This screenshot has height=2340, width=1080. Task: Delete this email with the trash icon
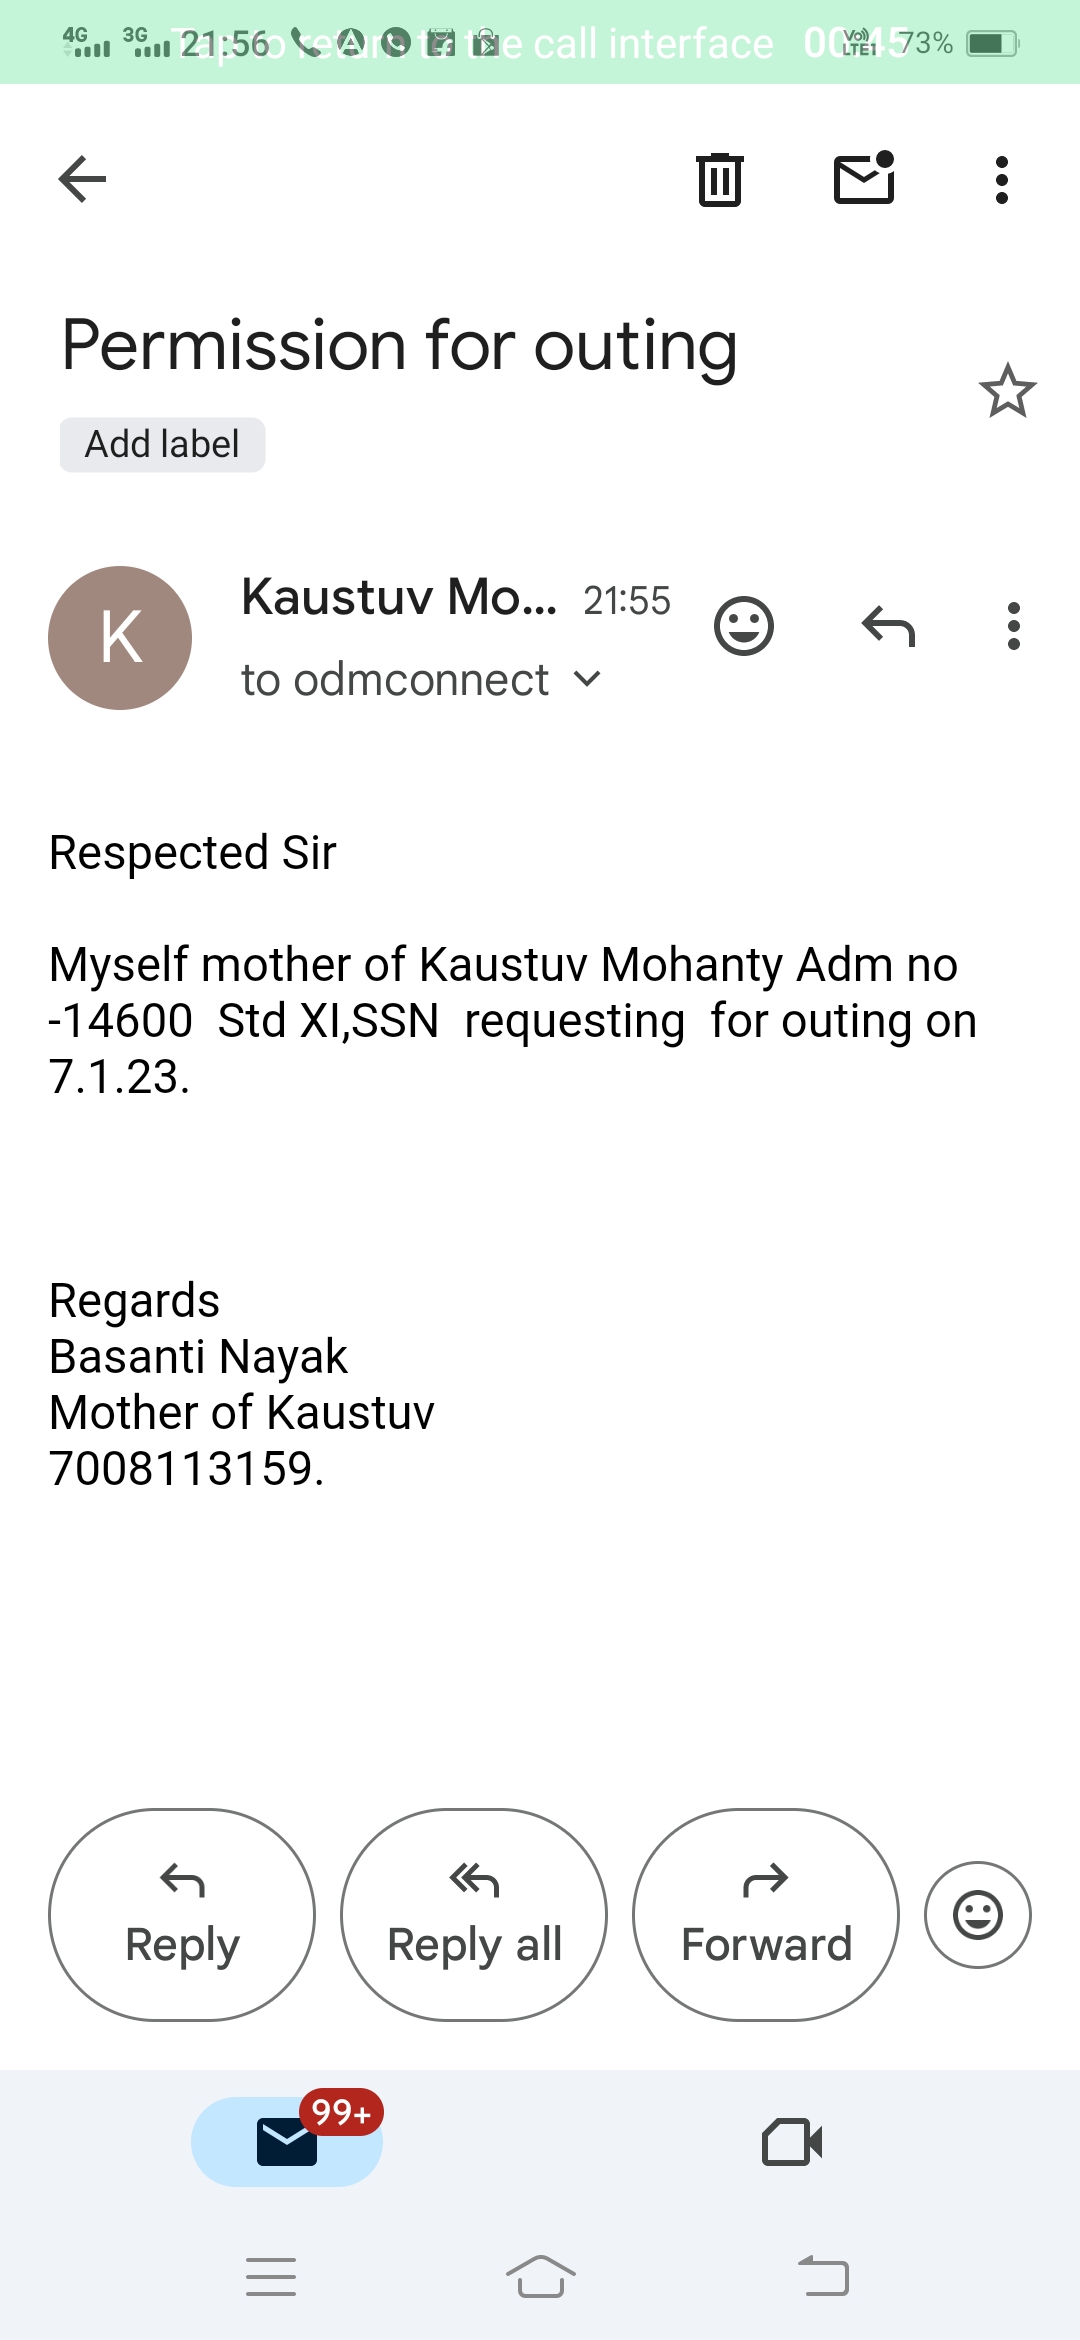pyautogui.click(x=719, y=180)
